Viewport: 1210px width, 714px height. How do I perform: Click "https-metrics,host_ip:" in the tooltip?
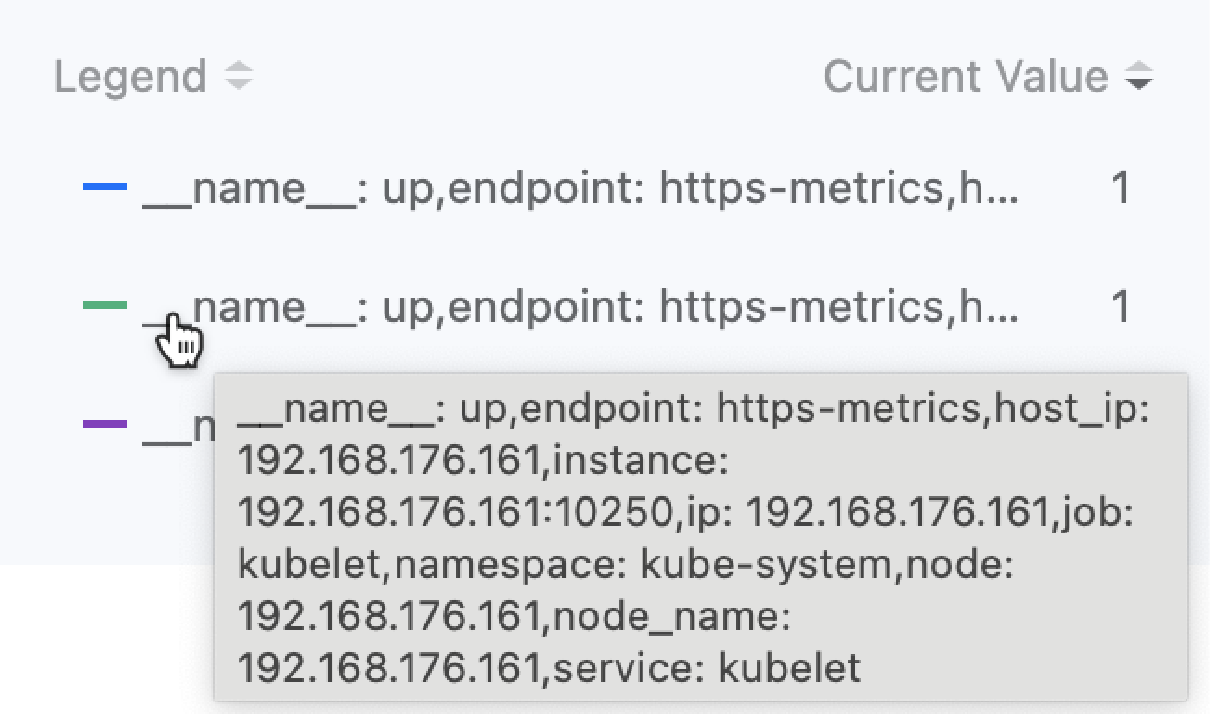click(942, 408)
